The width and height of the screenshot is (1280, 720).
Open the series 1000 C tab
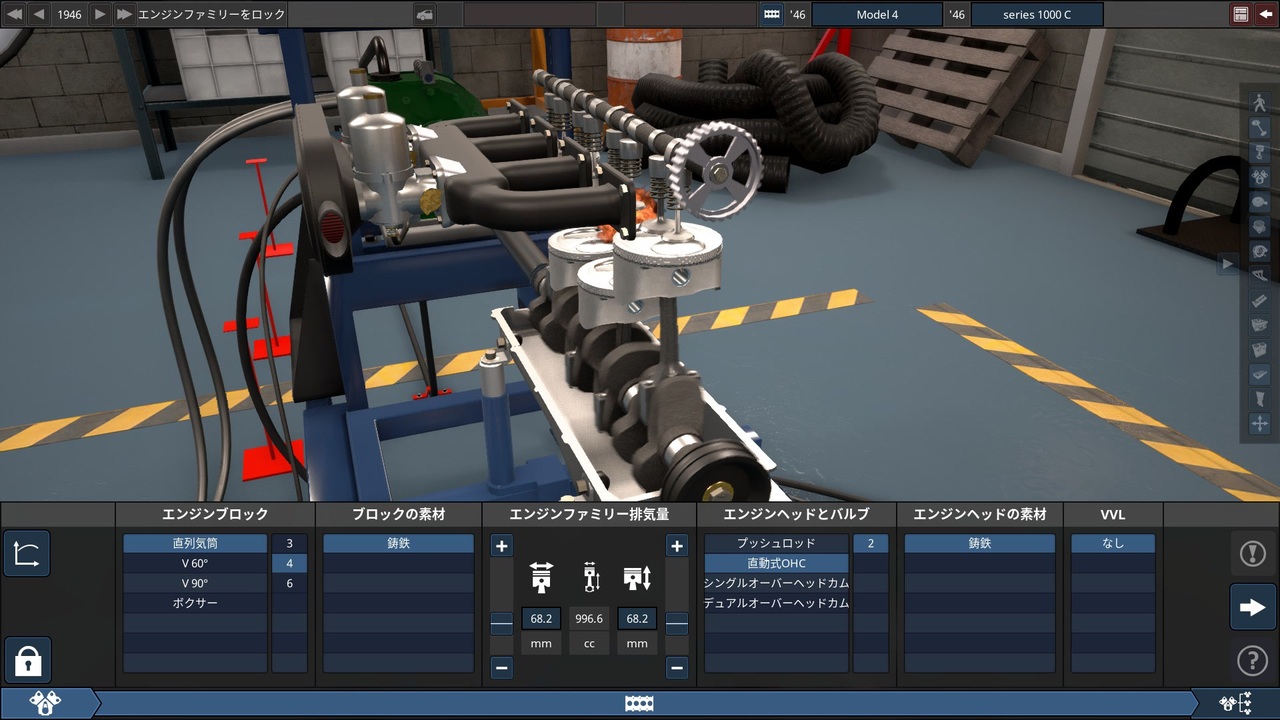tap(1037, 15)
